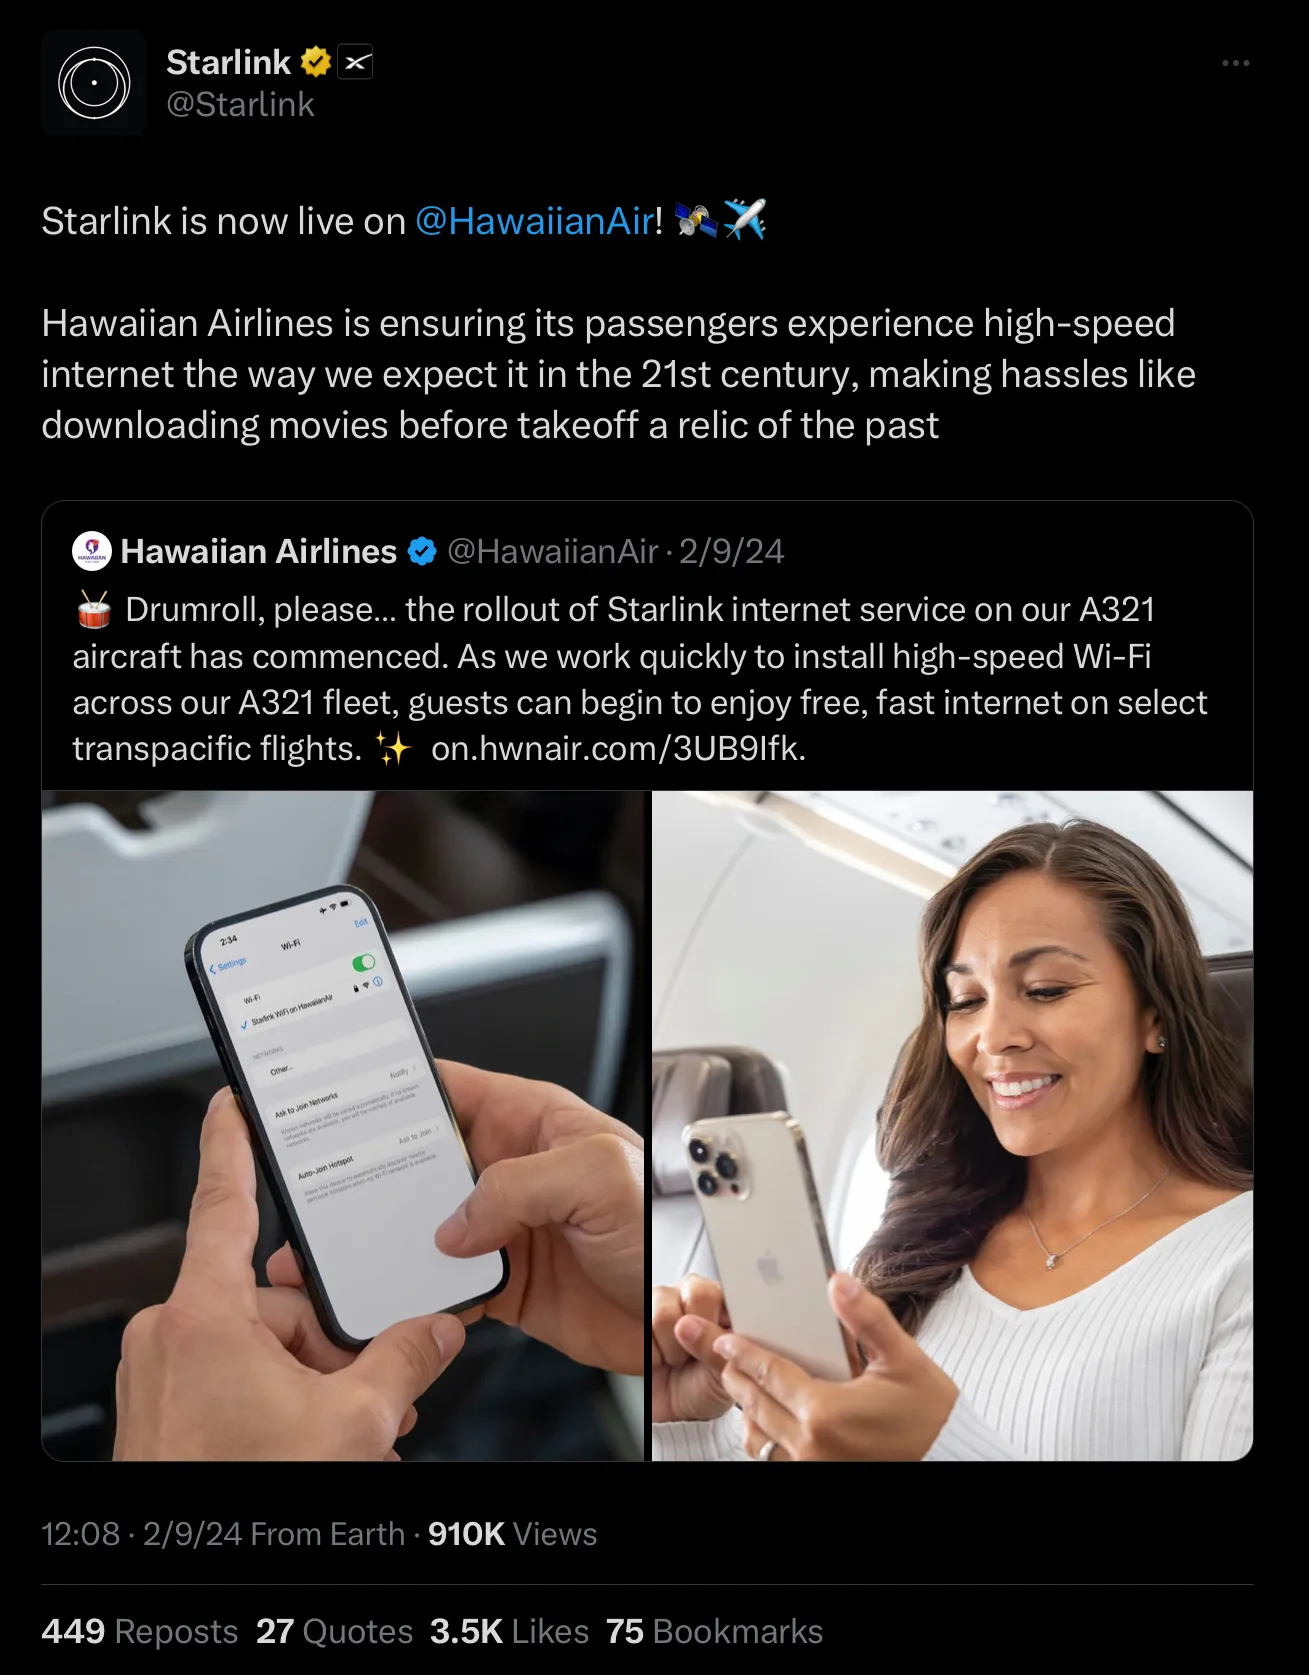View the phone Wi-Fi settings photo
The width and height of the screenshot is (1309, 1675).
pyautogui.click(x=343, y=1126)
